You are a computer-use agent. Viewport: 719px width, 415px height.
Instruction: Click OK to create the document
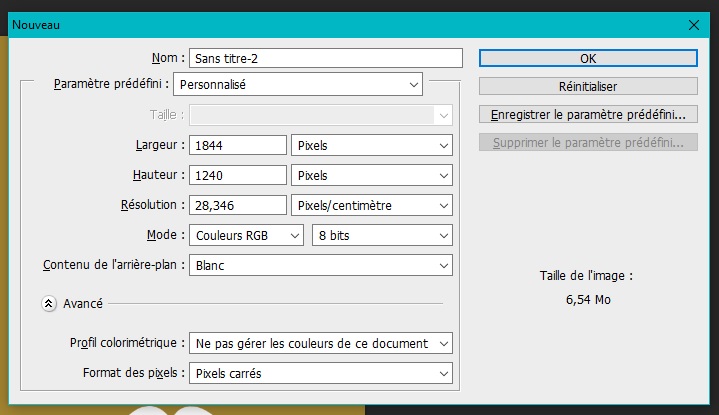click(588, 58)
